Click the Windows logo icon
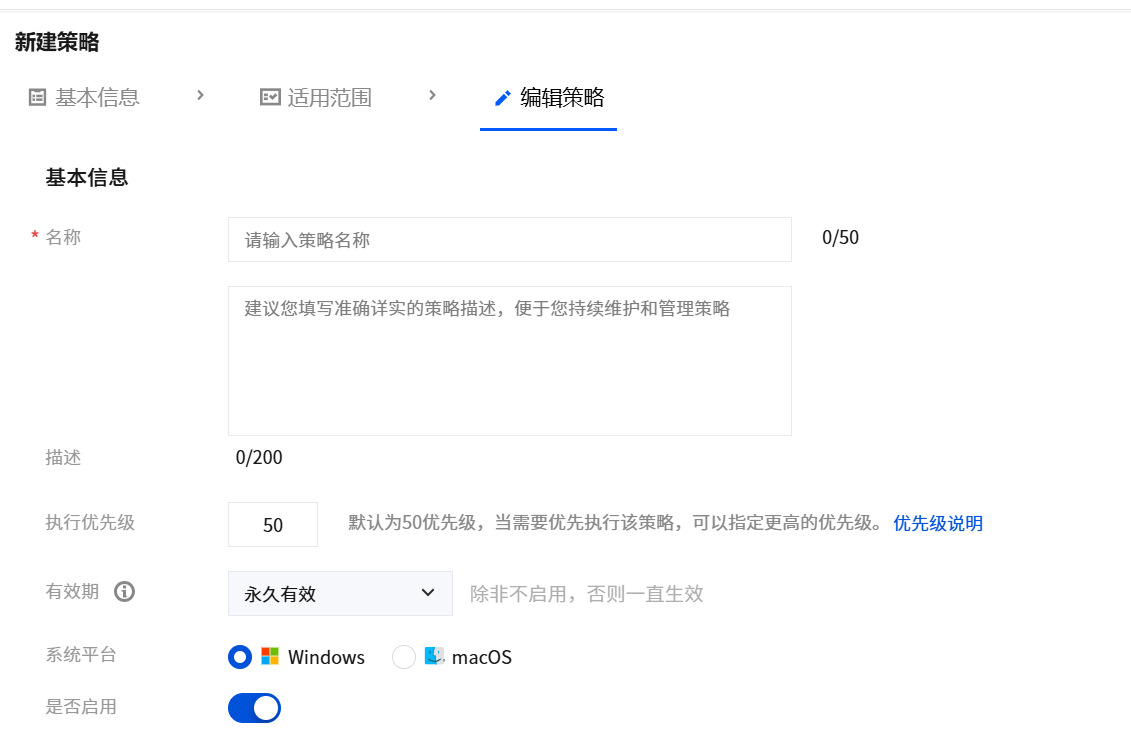 click(270, 656)
